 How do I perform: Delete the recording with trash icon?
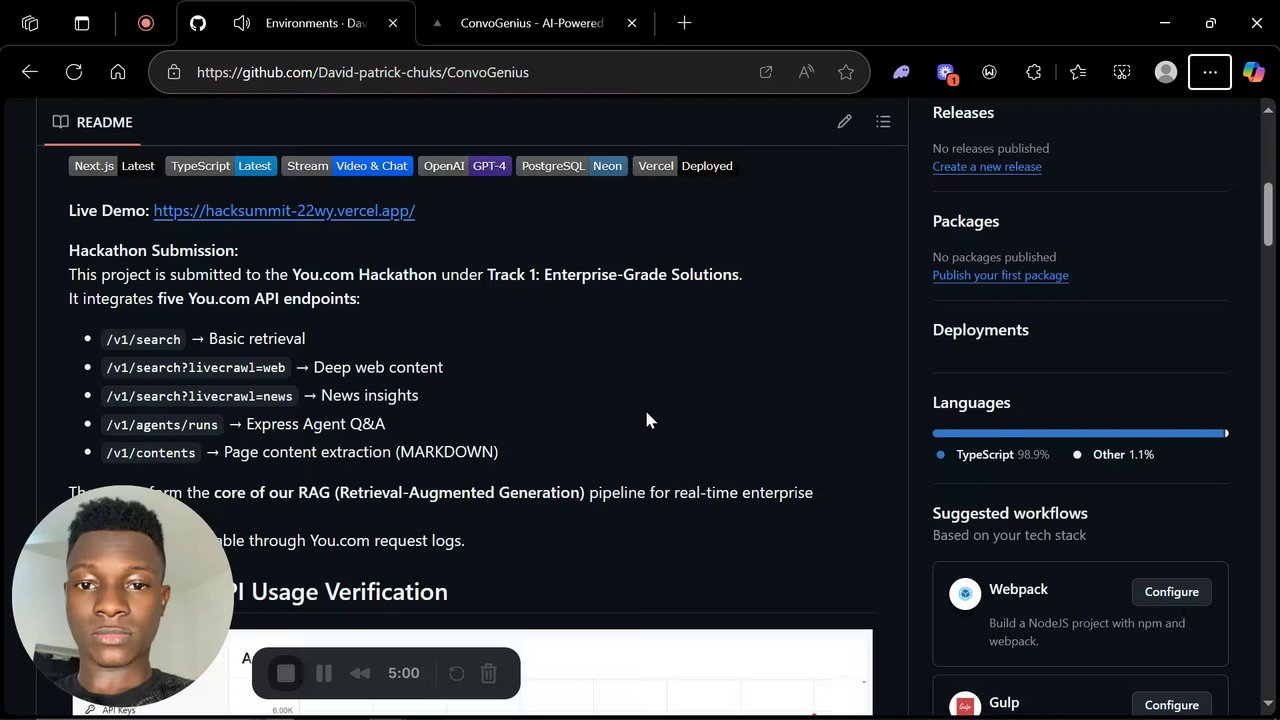pos(489,673)
